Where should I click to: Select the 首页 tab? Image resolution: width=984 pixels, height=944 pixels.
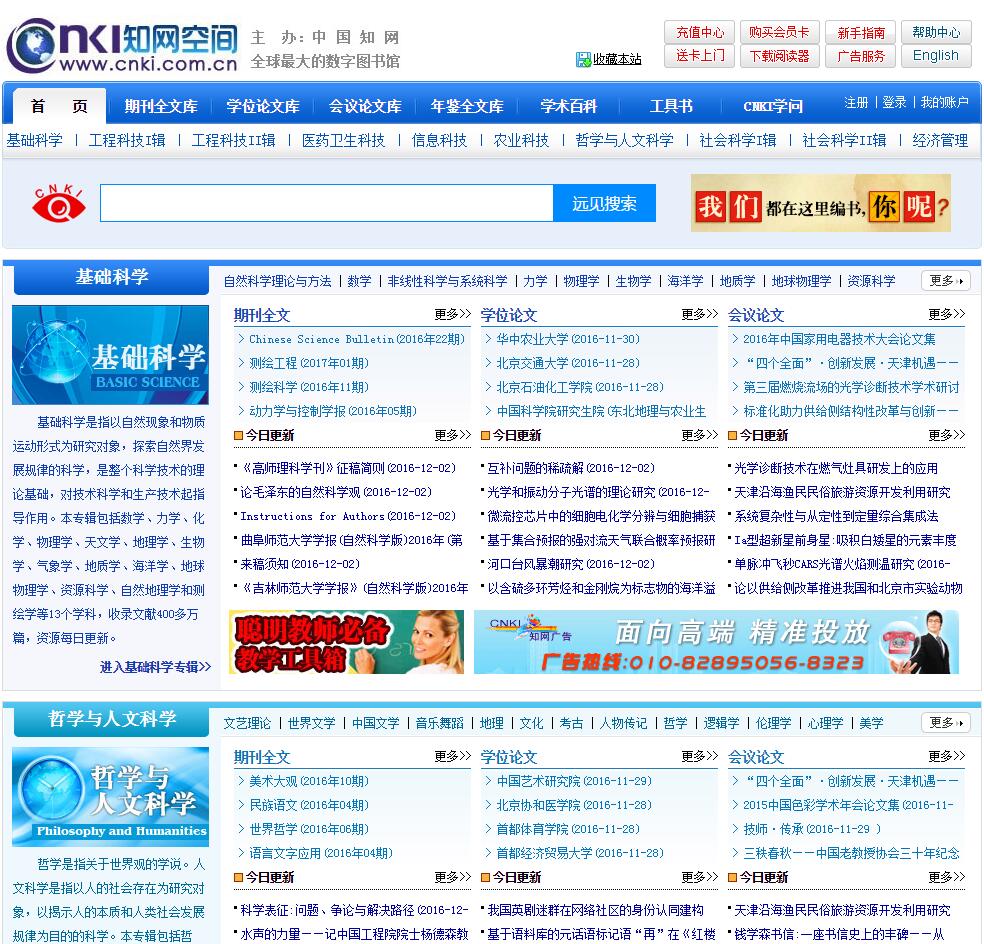pyautogui.click(x=60, y=106)
